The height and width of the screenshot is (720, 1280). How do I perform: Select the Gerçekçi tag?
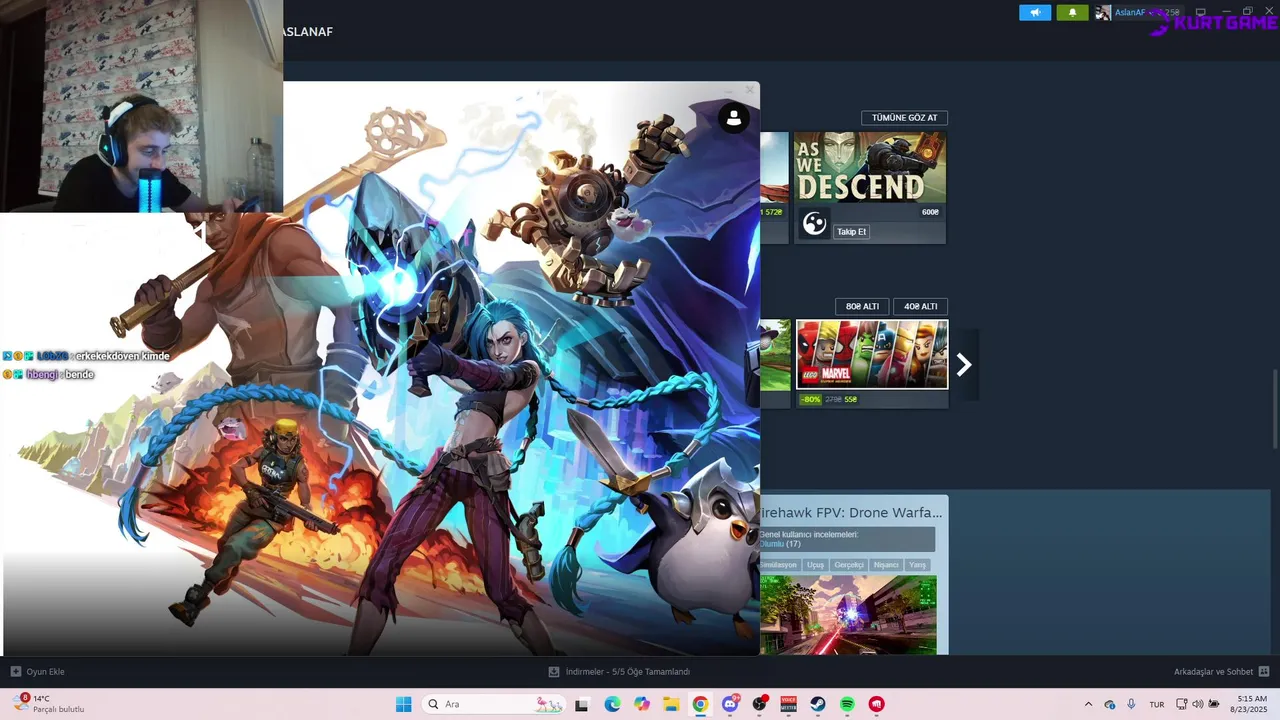pyautogui.click(x=849, y=565)
